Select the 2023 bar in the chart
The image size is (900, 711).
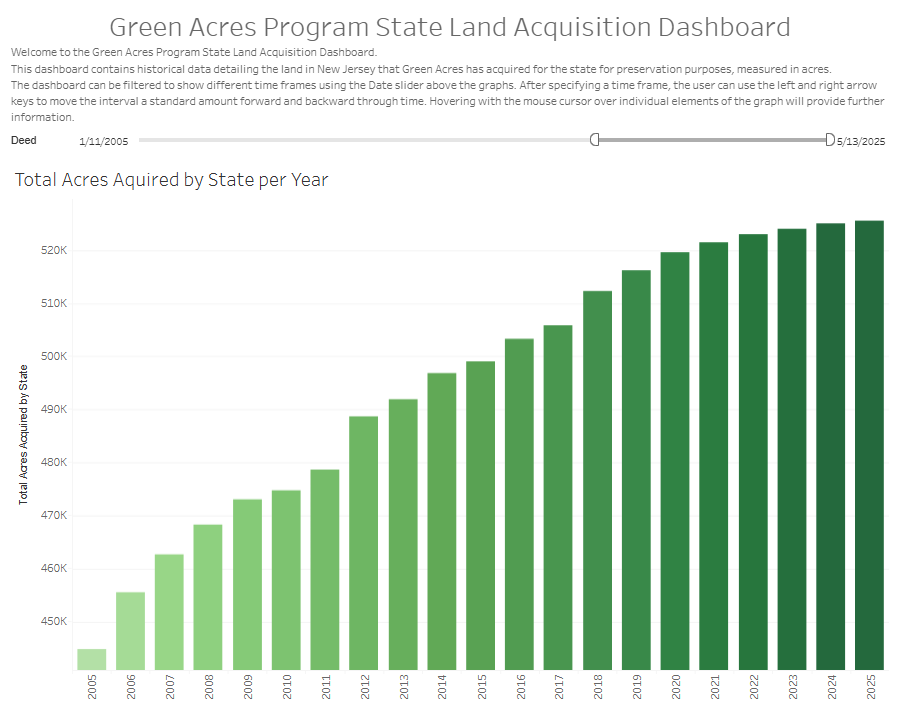pos(792,449)
